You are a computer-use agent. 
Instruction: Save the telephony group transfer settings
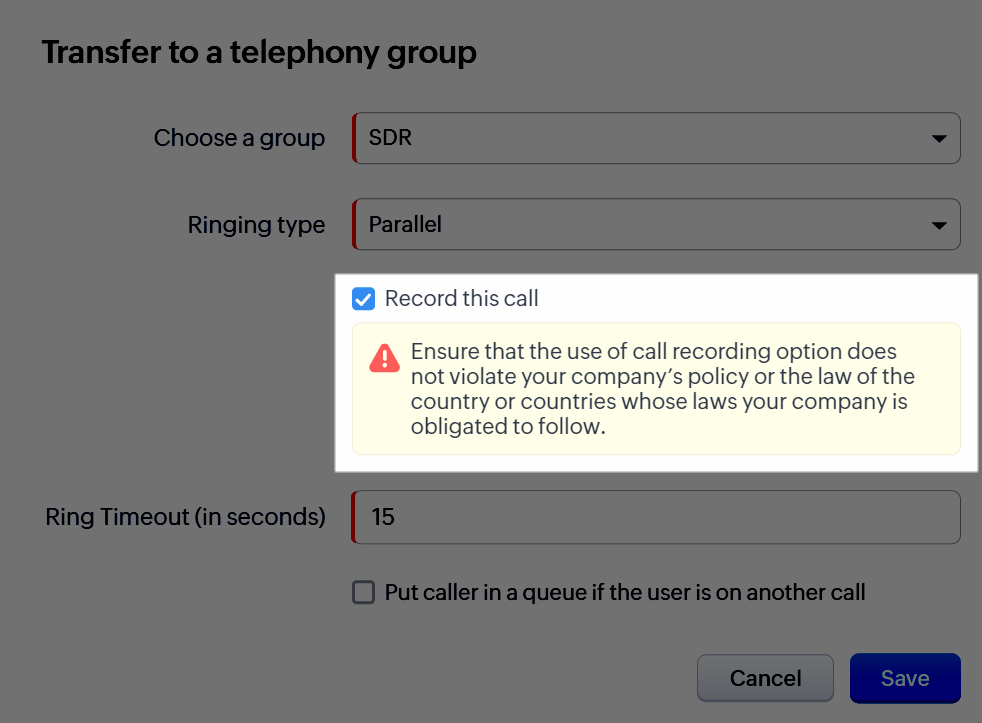click(904, 678)
